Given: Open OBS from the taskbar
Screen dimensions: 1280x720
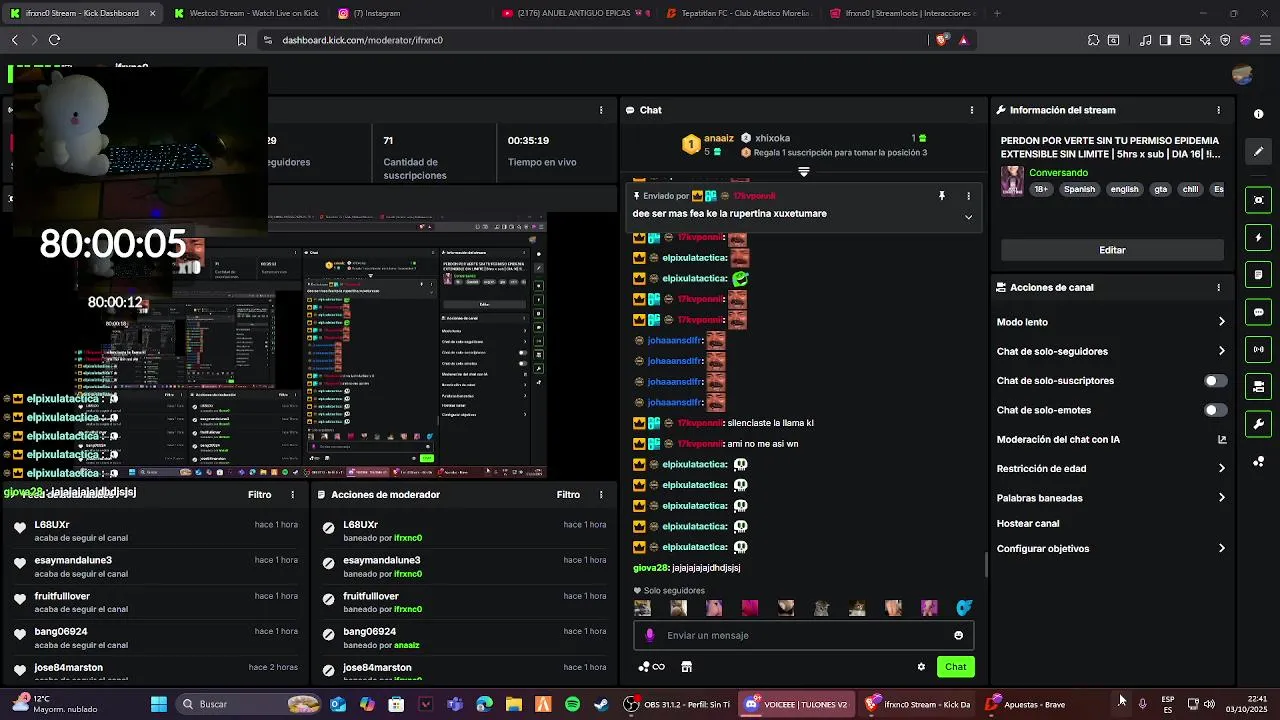Looking at the screenshot, I should click(x=679, y=704).
